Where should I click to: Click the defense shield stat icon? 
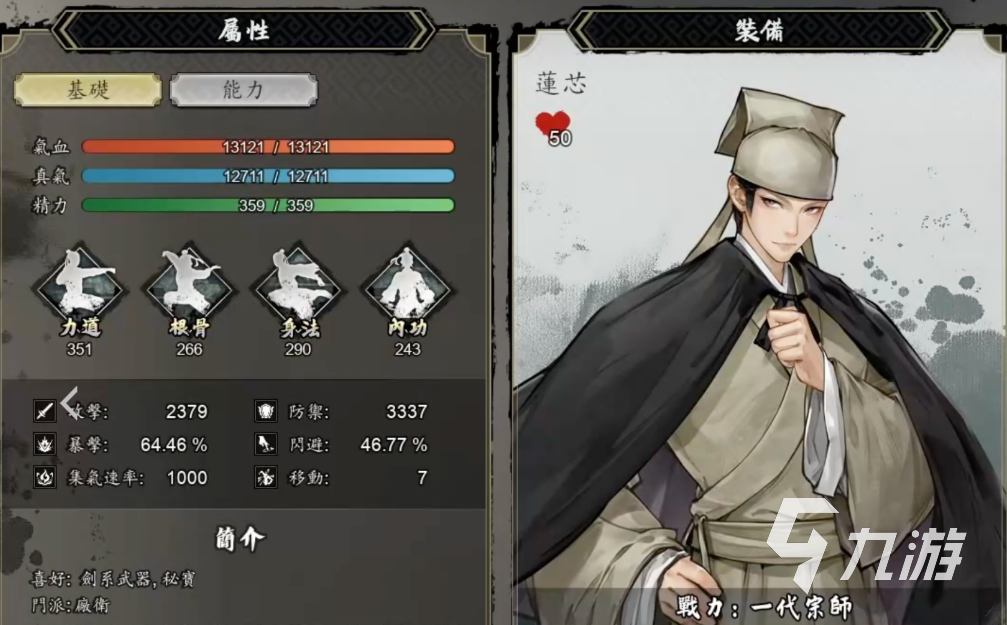(x=266, y=411)
